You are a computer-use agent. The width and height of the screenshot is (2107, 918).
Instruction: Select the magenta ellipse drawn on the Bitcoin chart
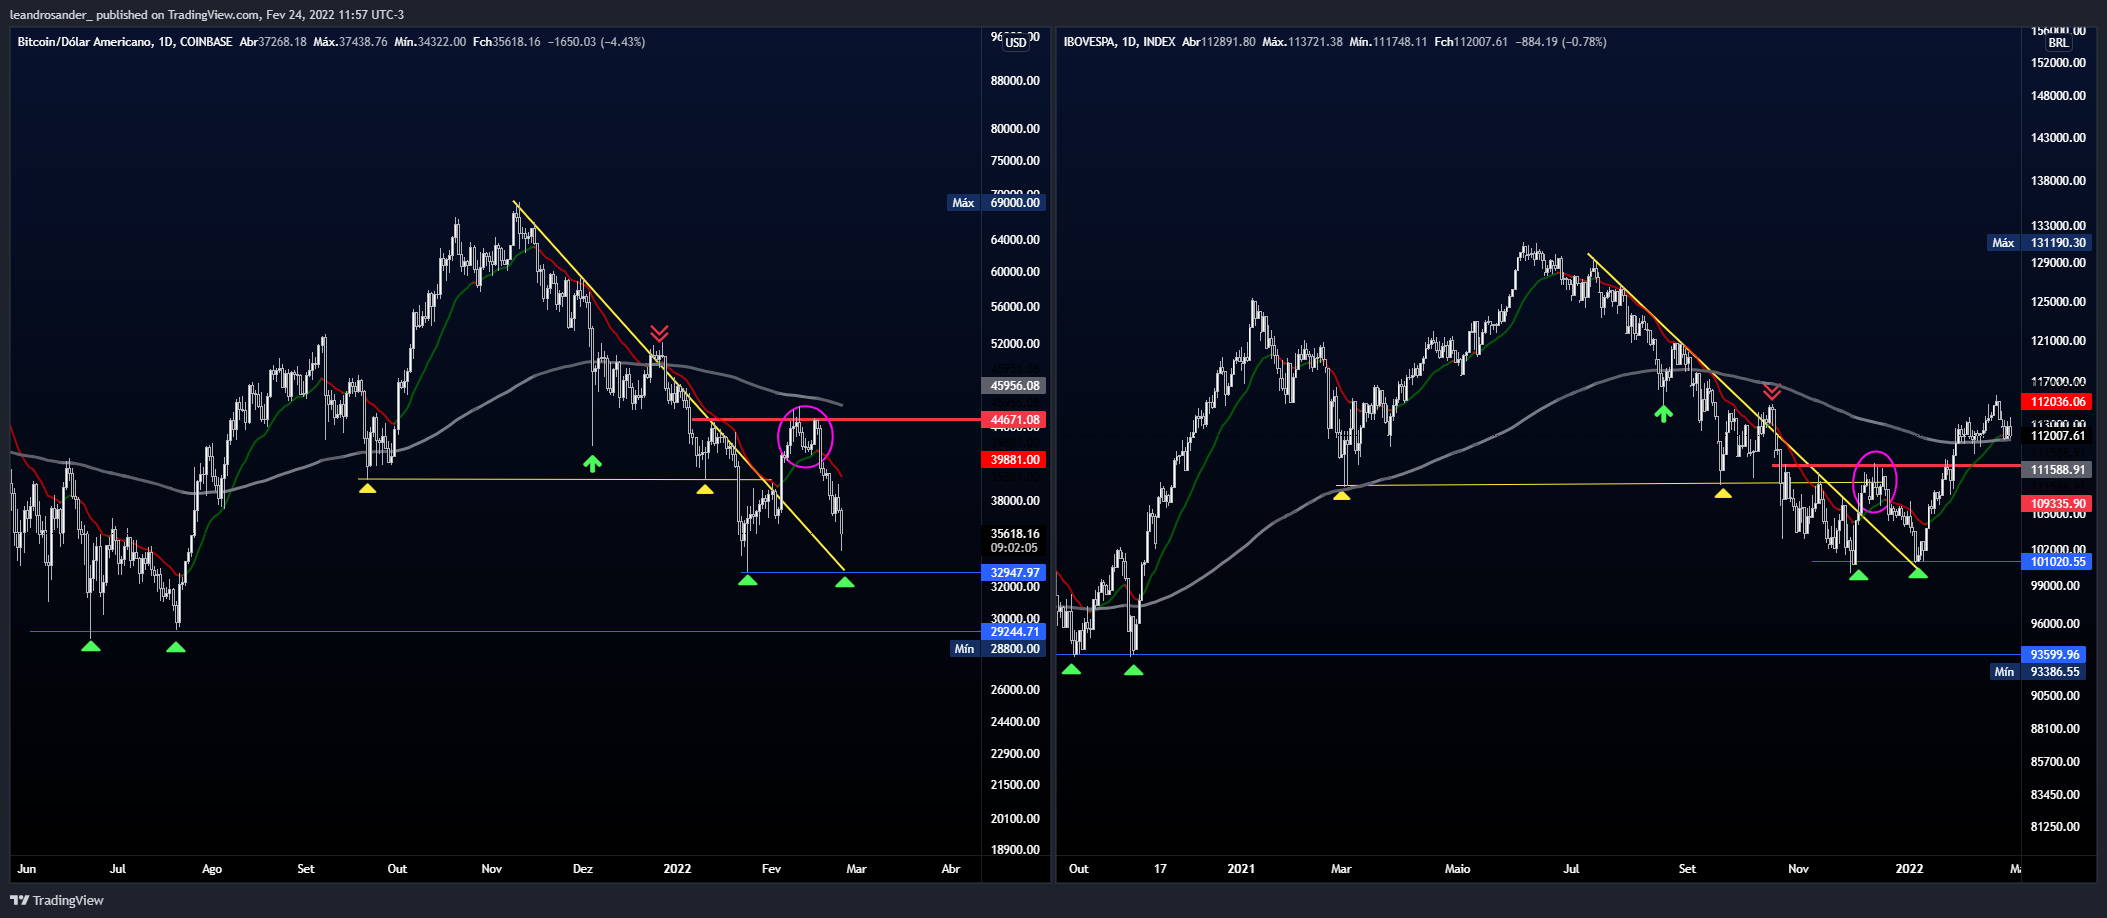click(805, 436)
